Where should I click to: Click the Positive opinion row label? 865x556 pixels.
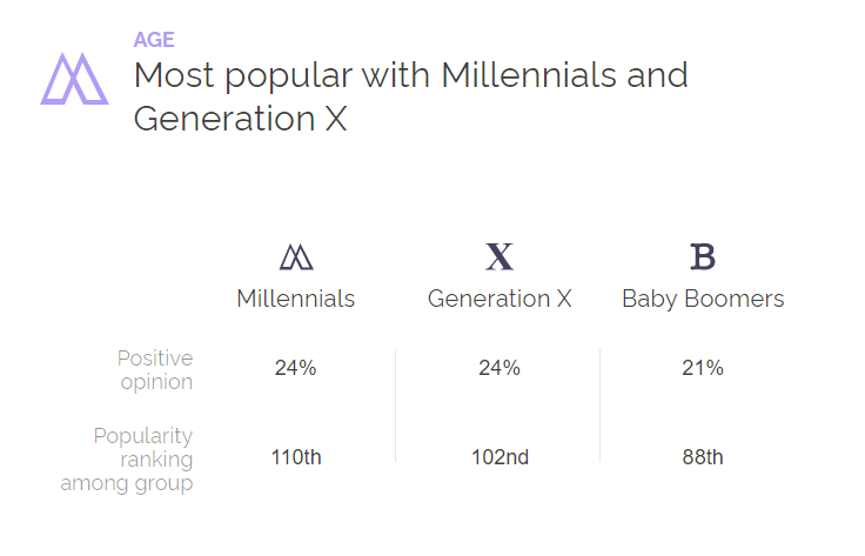[156, 370]
